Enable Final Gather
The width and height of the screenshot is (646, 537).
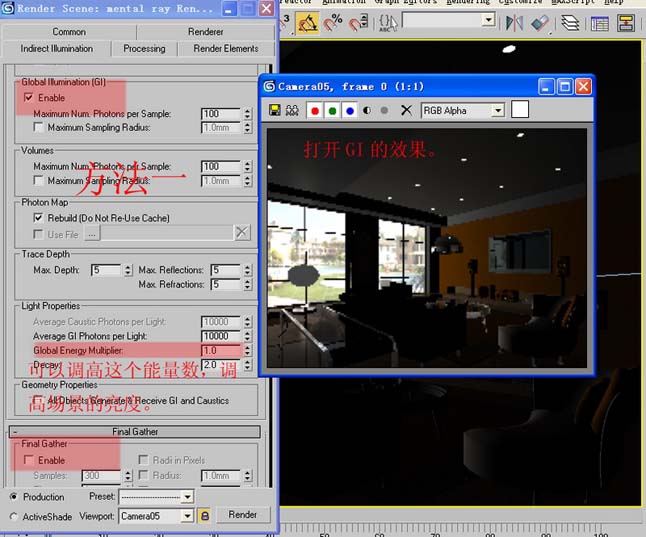[29, 460]
